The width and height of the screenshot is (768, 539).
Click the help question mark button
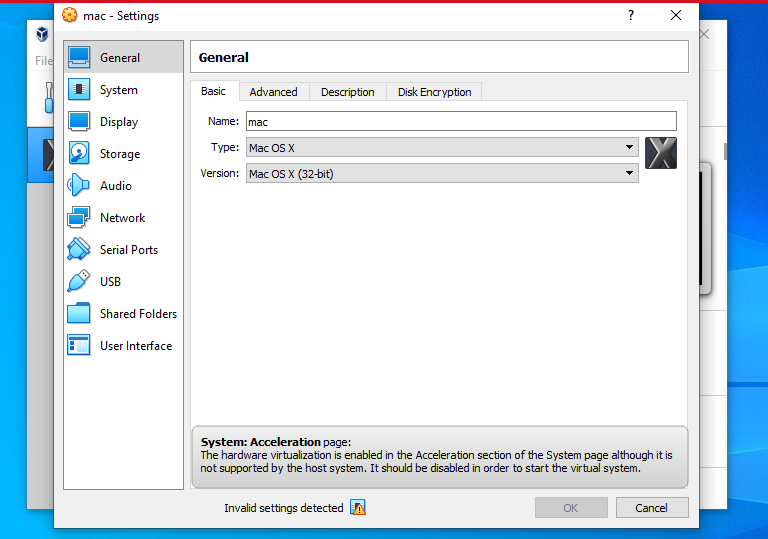pyautogui.click(x=631, y=15)
